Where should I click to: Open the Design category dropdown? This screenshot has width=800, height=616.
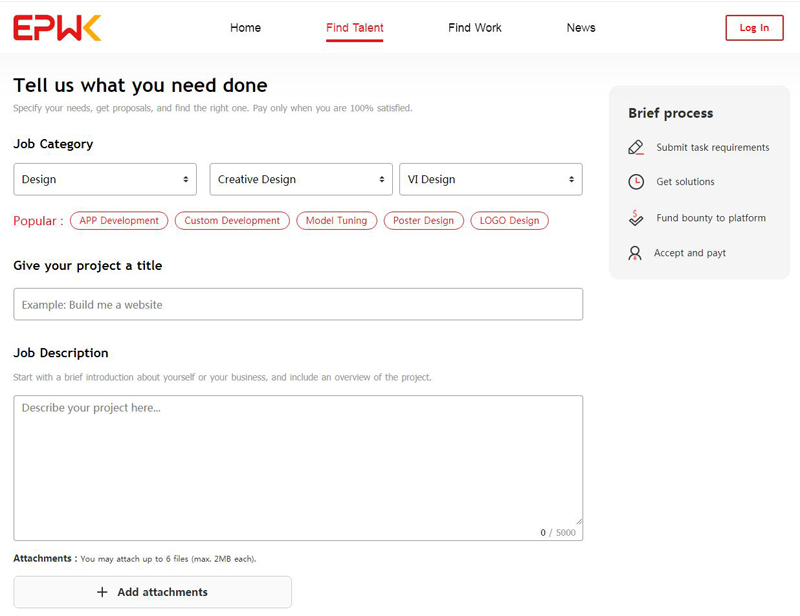pos(105,180)
